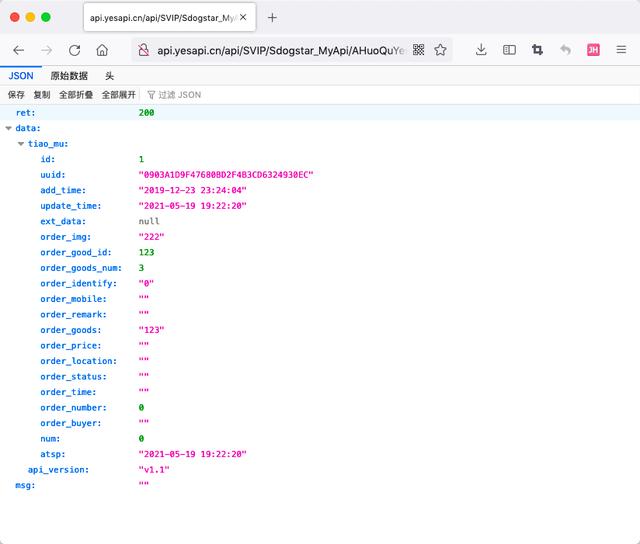Select the order_location key
Viewport: 640px width, 544px height.
click(x=78, y=361)
